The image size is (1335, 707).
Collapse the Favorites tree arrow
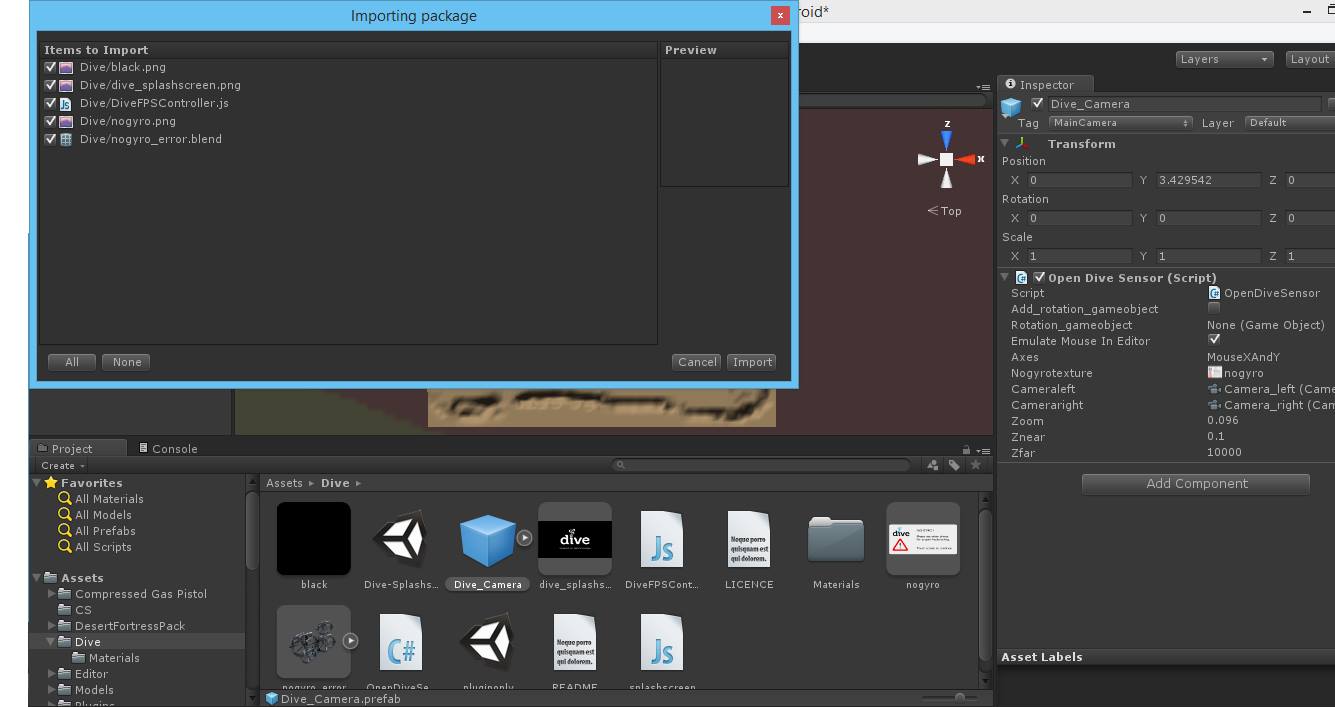click(37, 482)
